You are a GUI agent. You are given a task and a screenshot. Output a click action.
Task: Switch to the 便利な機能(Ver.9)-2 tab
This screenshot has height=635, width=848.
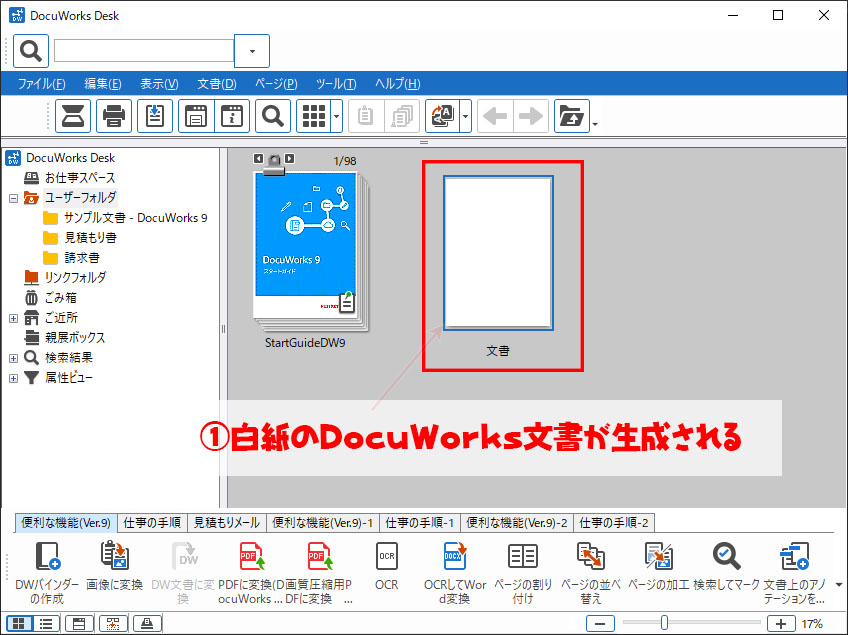click(517, 522)
